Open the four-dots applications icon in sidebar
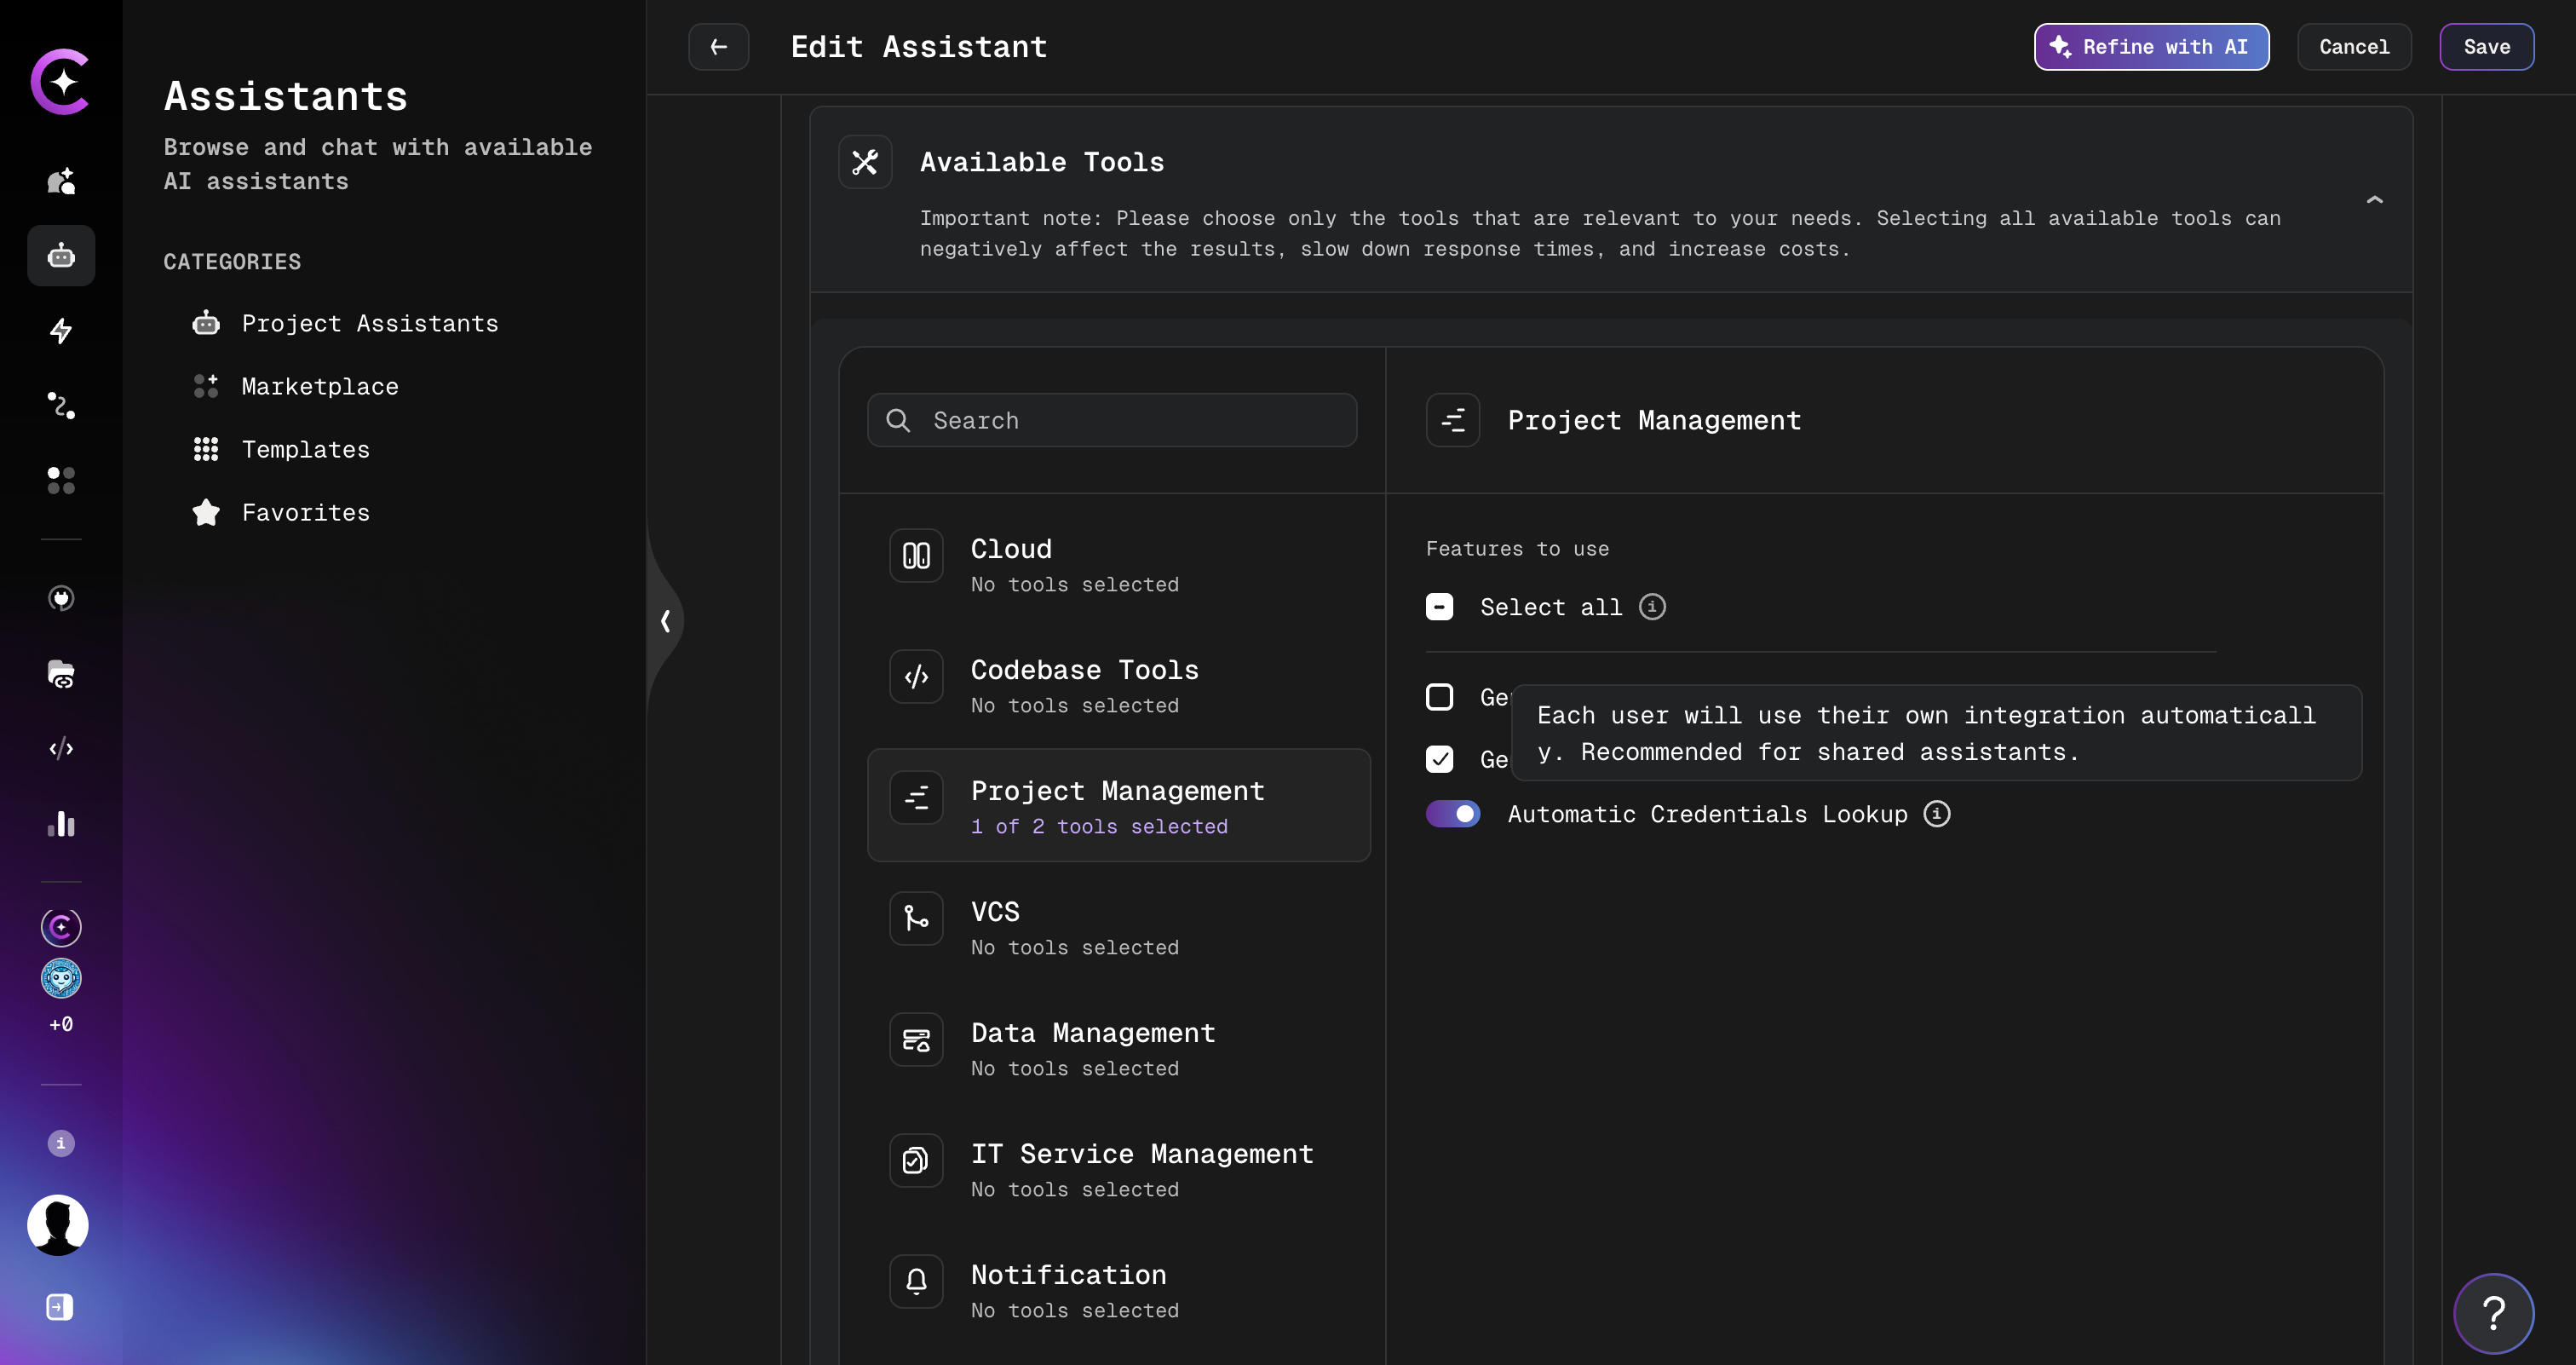This screenshot has width=2576, height=1365. coord(61,480)
